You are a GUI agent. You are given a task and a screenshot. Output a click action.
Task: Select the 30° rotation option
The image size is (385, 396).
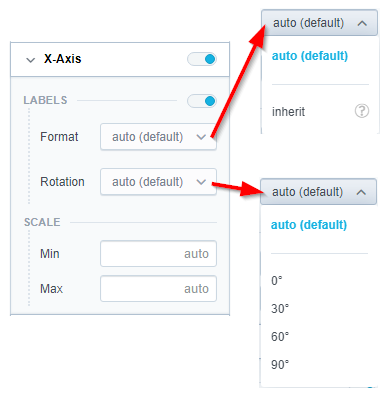[x=280, y=309]
